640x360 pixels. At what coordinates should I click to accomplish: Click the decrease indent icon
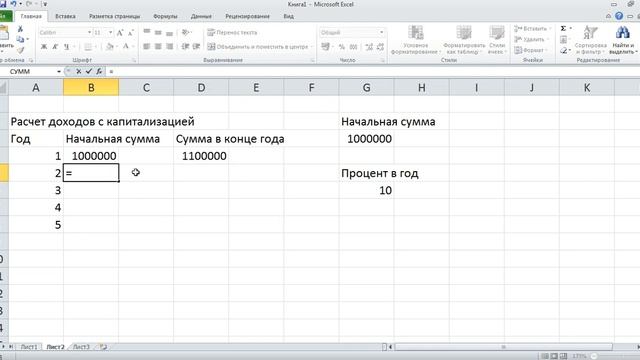(185, 47)
